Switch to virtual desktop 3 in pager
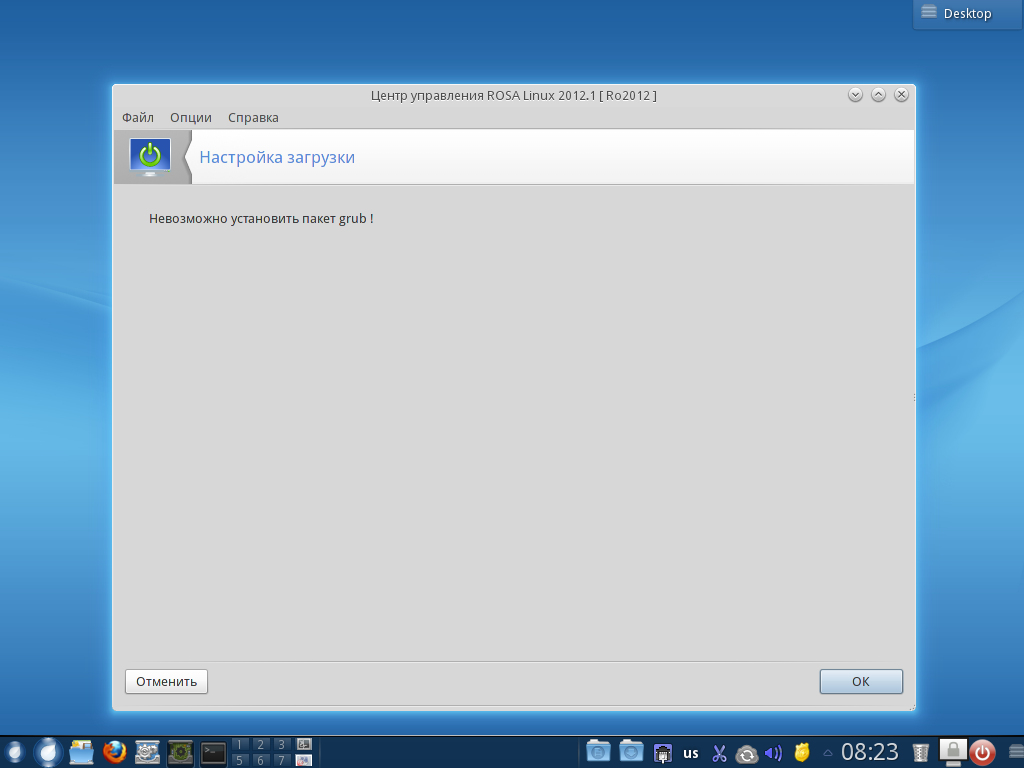The image size is (1024, 768). [281, 744]
